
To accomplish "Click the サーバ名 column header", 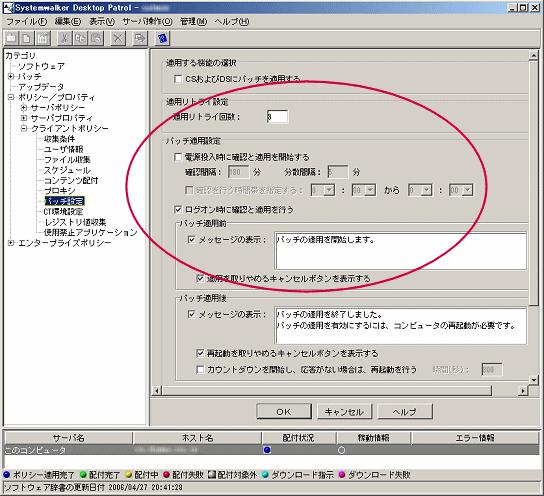I will point(68,438).
